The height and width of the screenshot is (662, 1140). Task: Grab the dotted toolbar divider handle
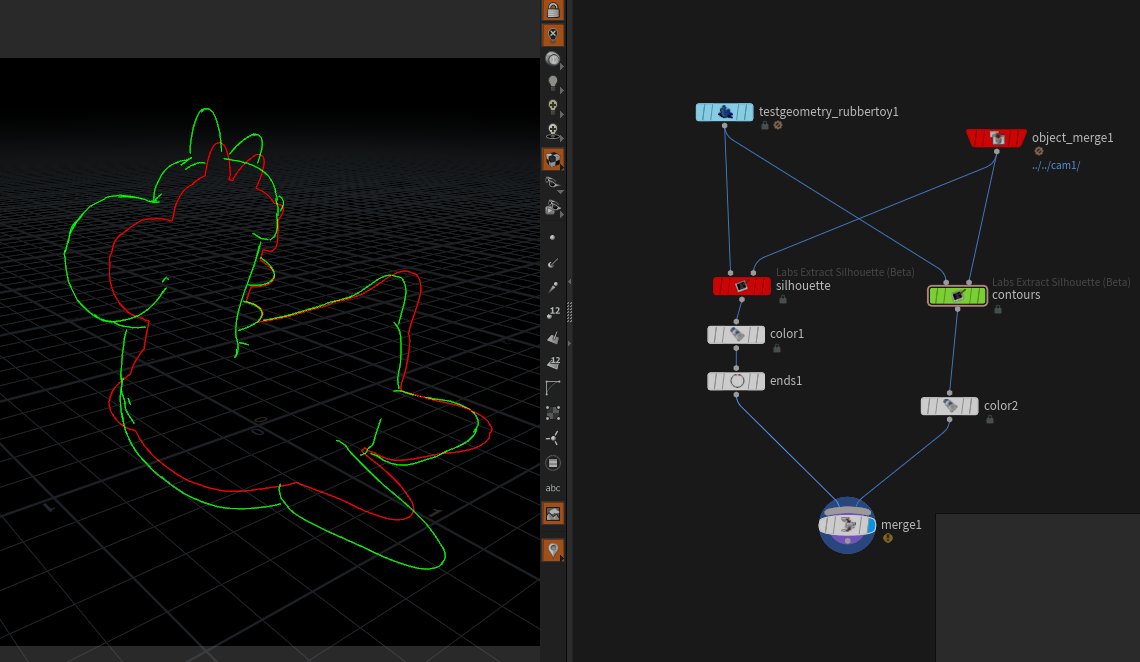[569, 312]
